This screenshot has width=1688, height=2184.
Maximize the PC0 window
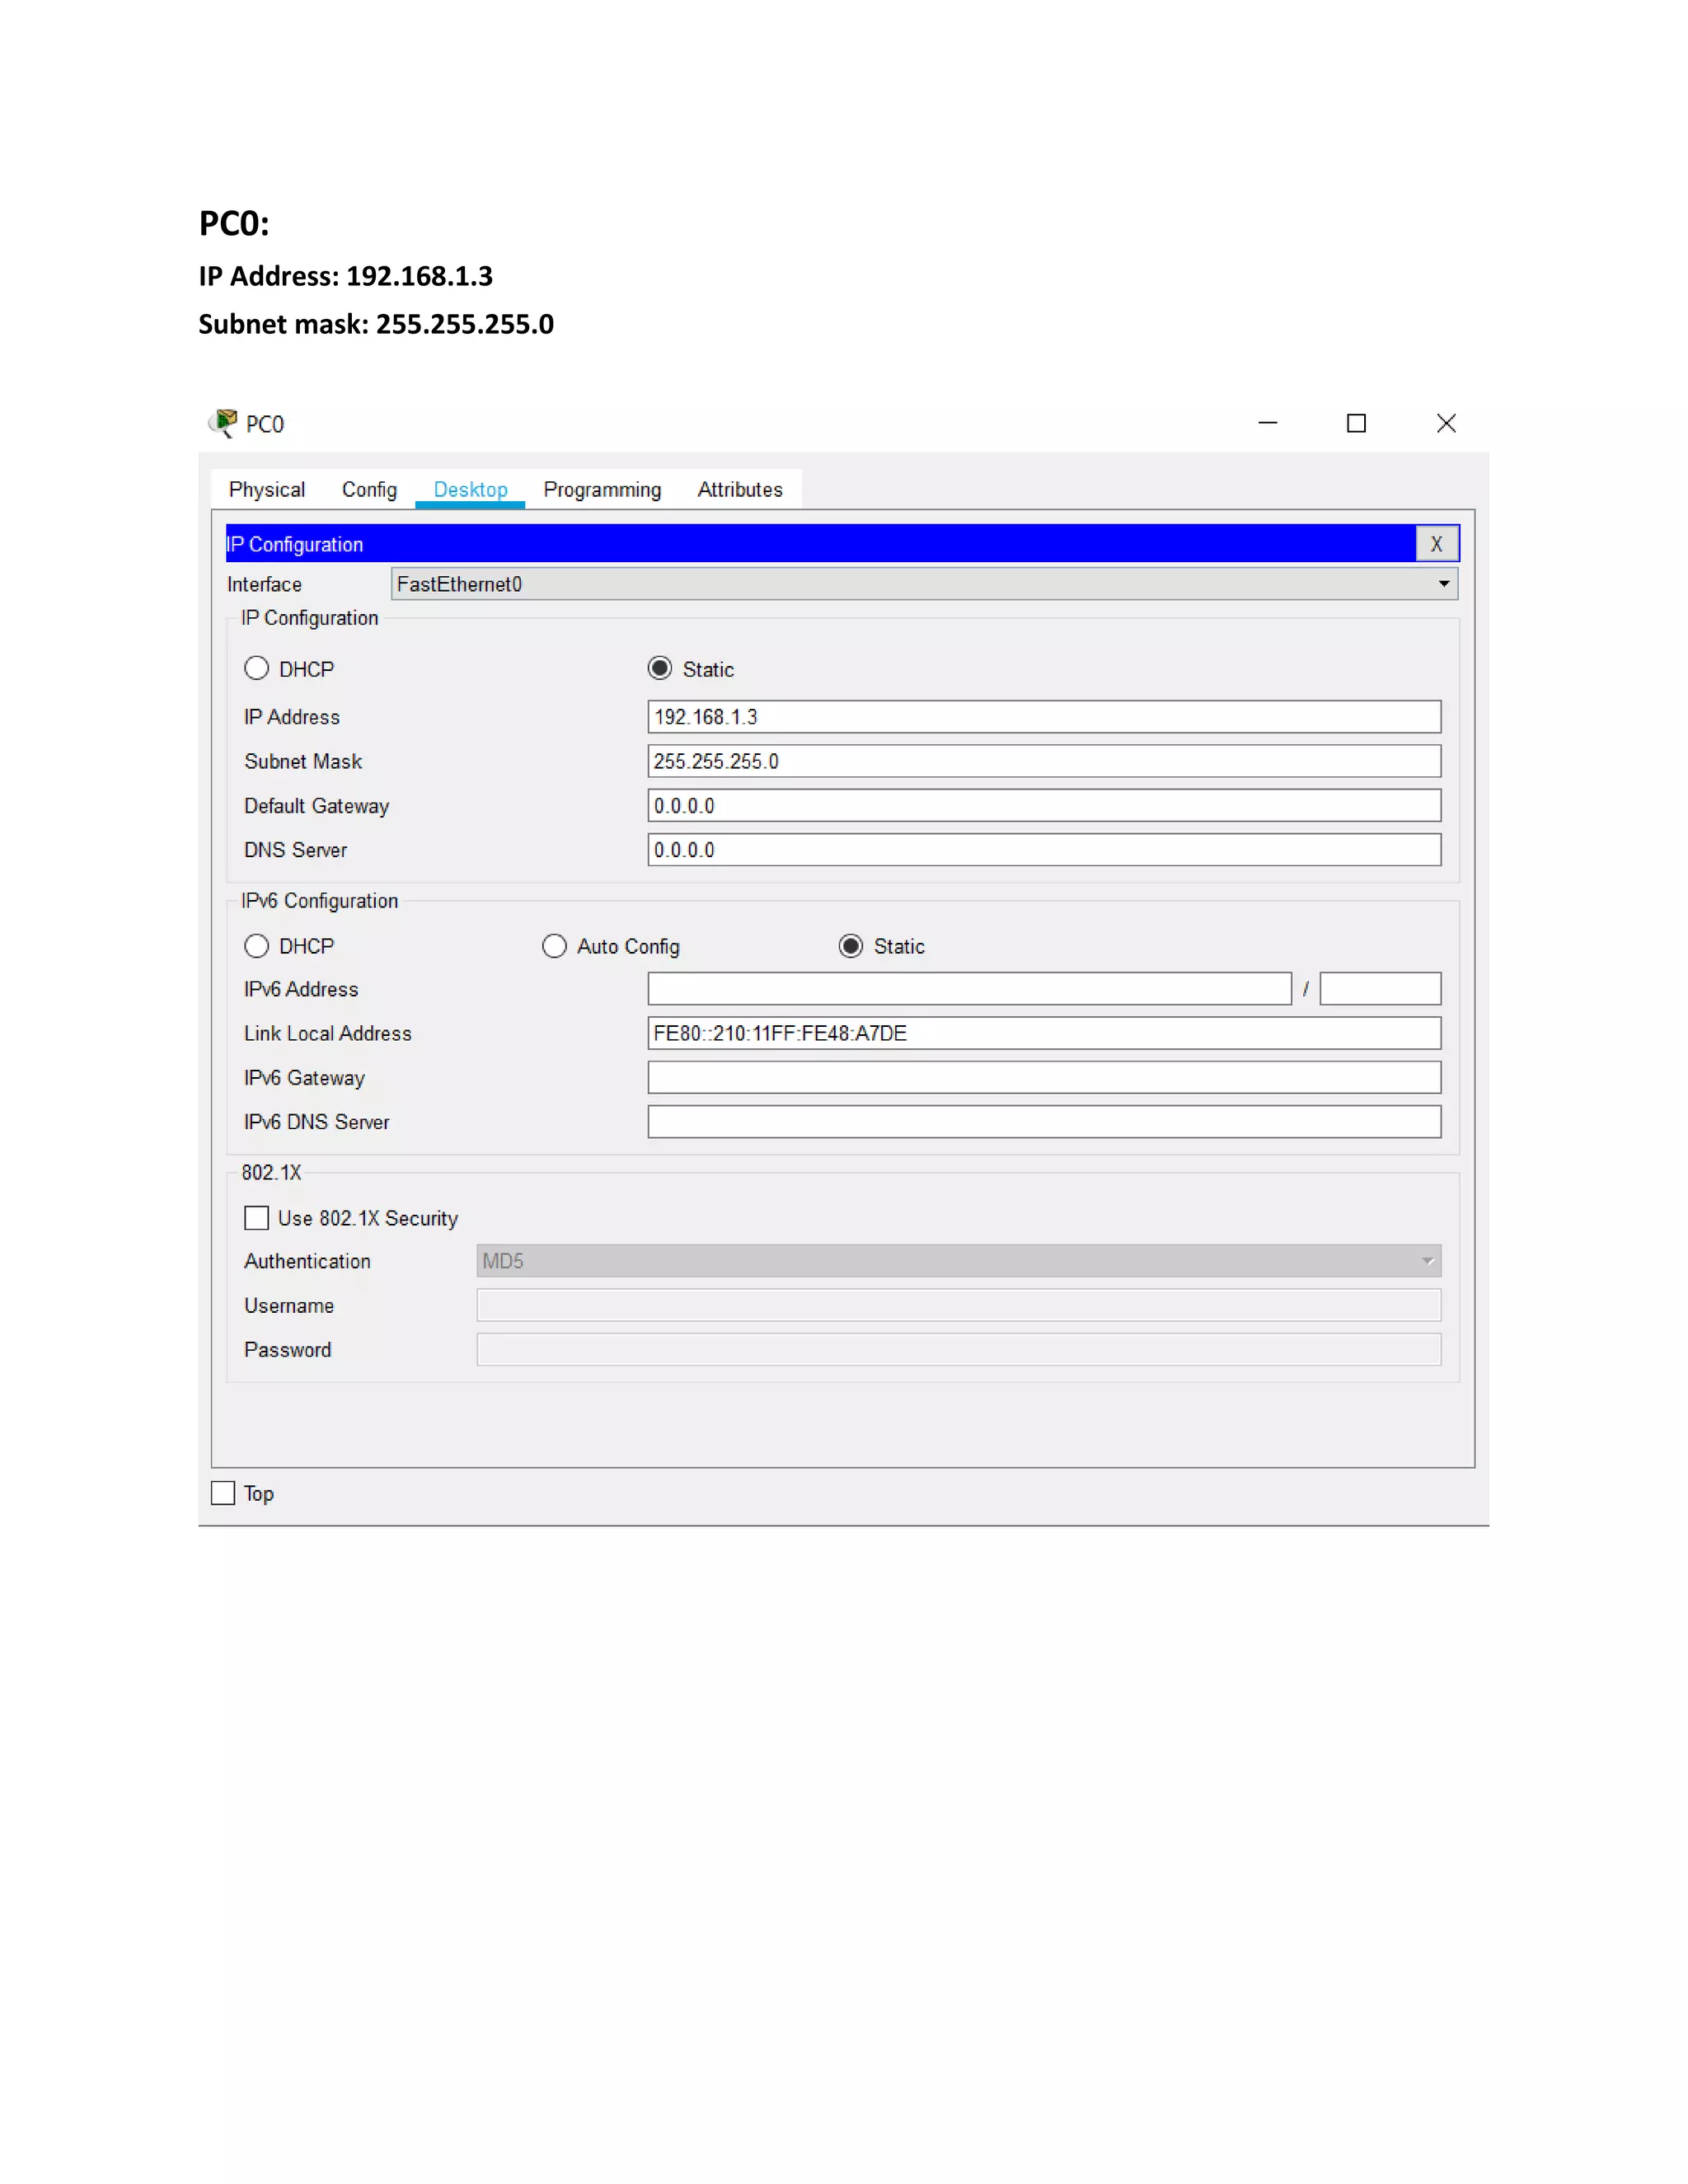(x=1356, y=423)
